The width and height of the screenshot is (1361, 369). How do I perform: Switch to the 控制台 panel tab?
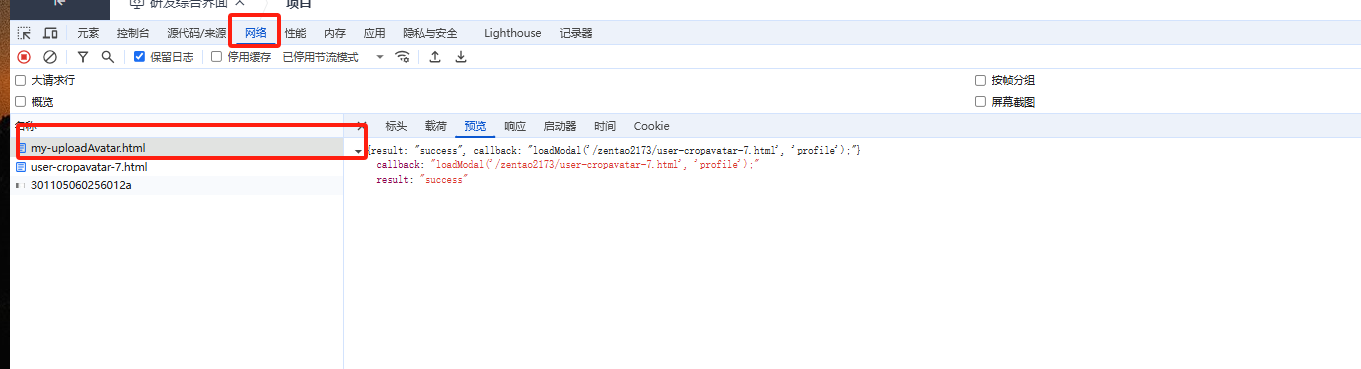[133, 33]
